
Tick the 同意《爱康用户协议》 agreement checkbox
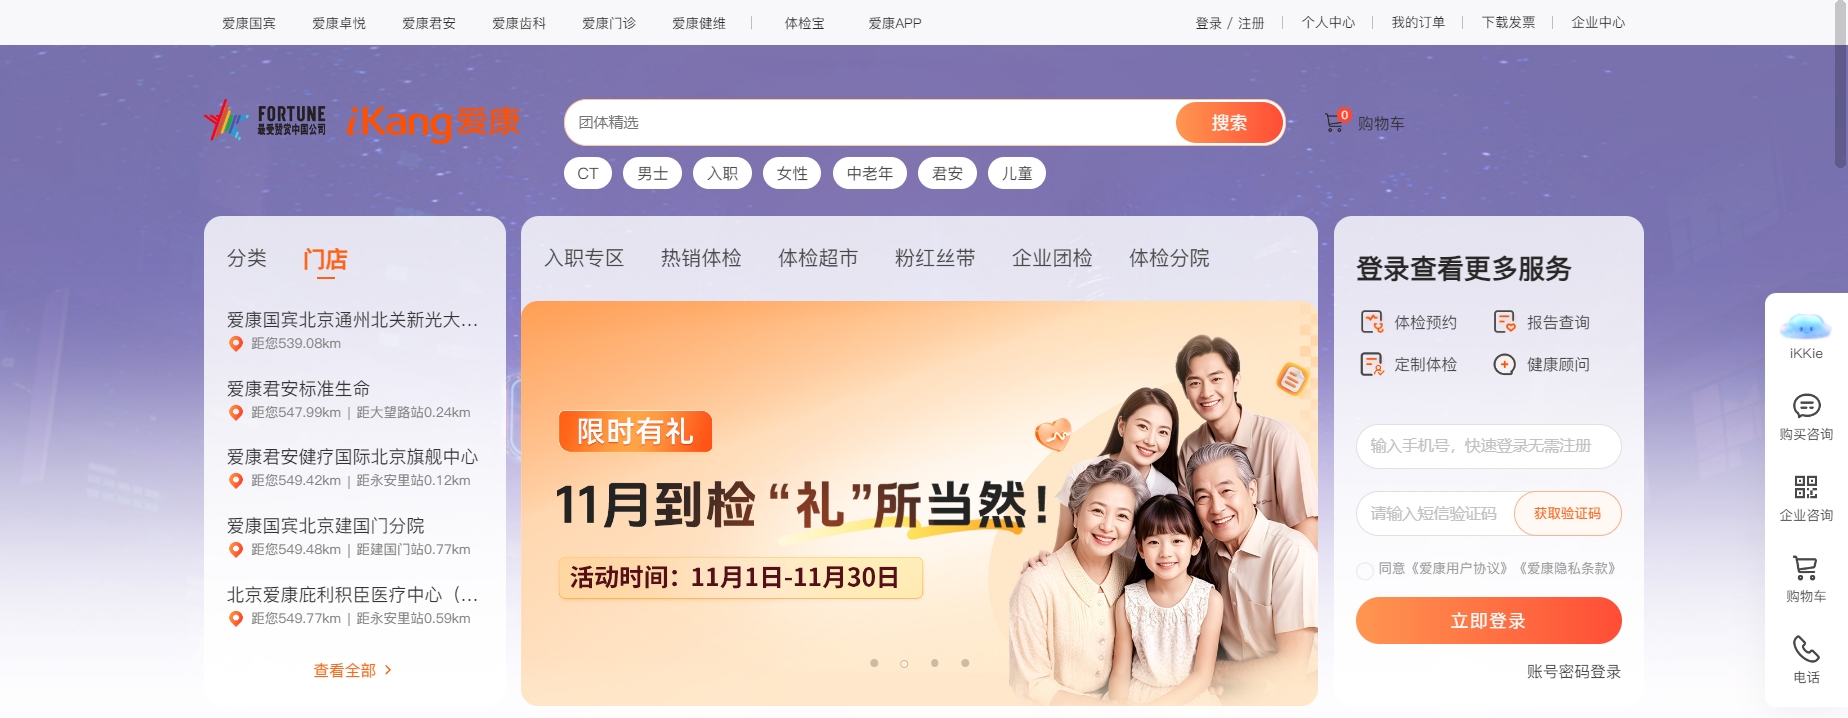coord(1364,570)
